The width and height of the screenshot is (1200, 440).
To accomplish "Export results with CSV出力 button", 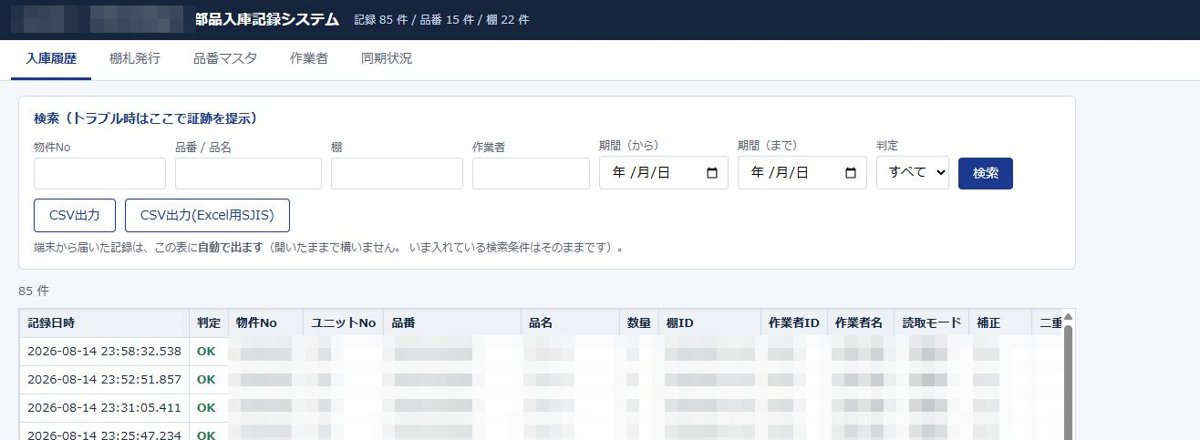I will 75,215.
